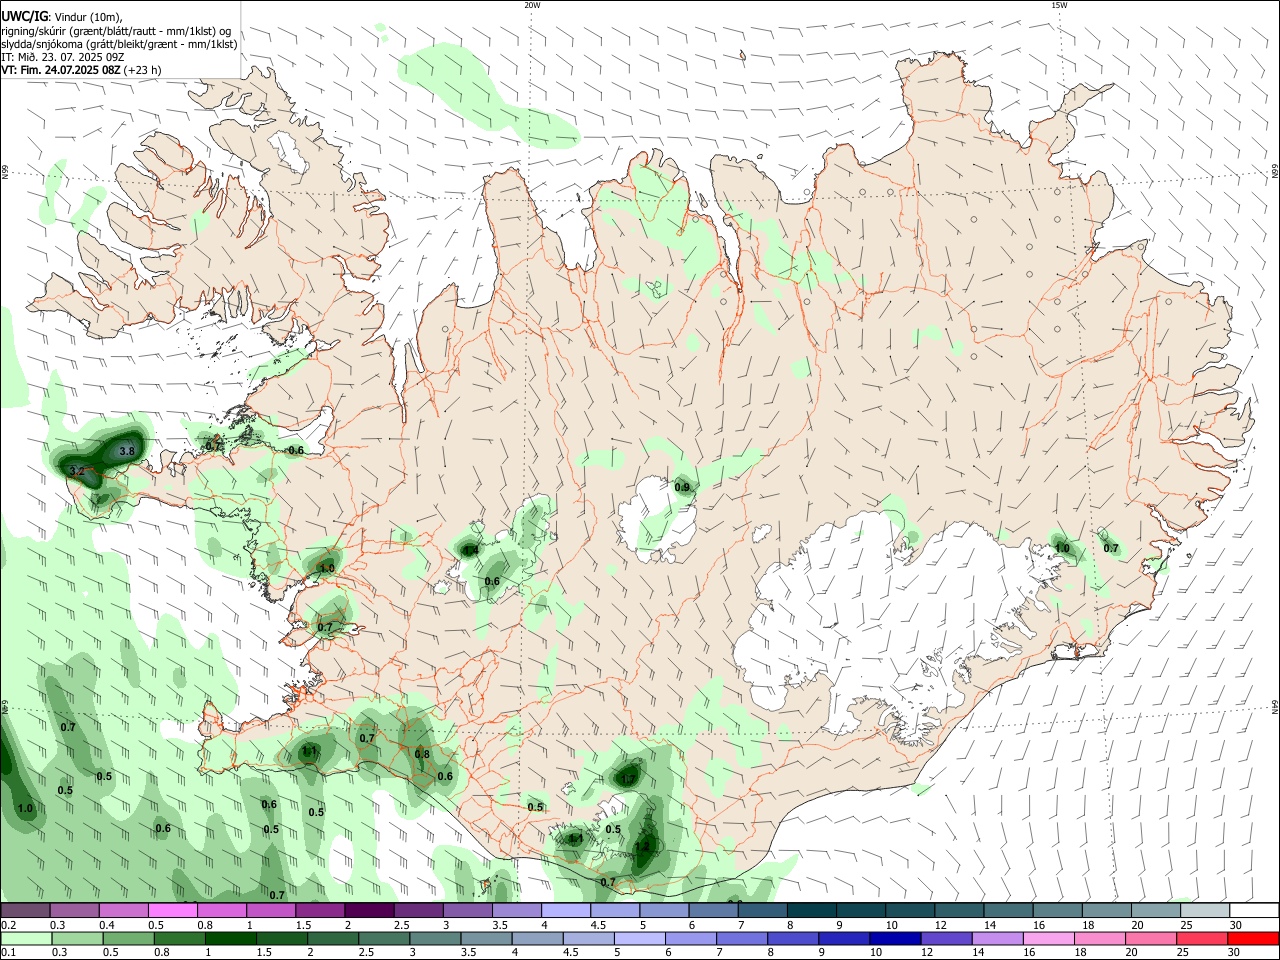
Task: Click the green swatch between 0.3 and 0.5, lower legend
Action: tap(77, 939)
